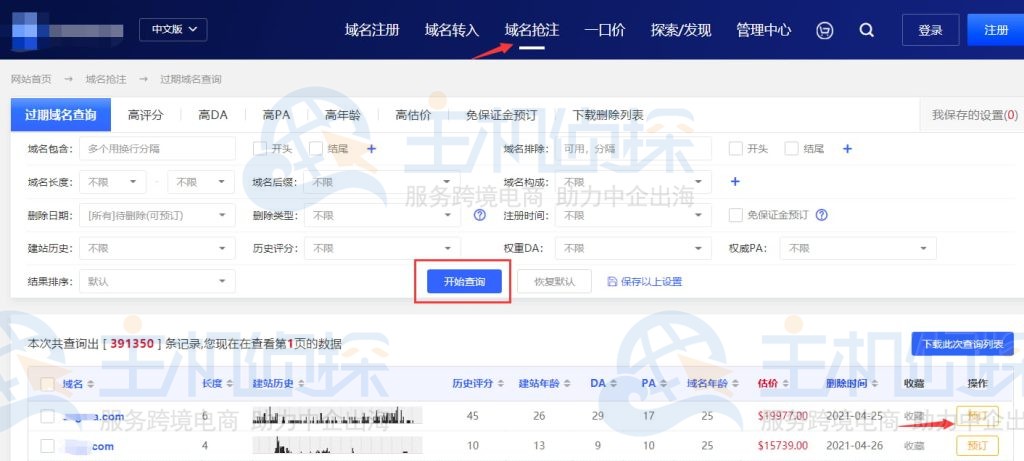Screen dimensions: 1024x461
Task: Open 建站历史 dropdown
Action: coord(157,248)
